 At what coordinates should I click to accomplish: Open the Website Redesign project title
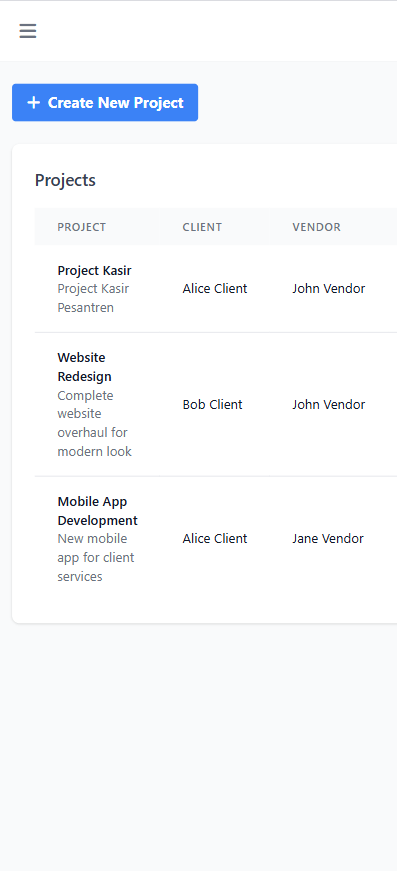coord(84,367)
